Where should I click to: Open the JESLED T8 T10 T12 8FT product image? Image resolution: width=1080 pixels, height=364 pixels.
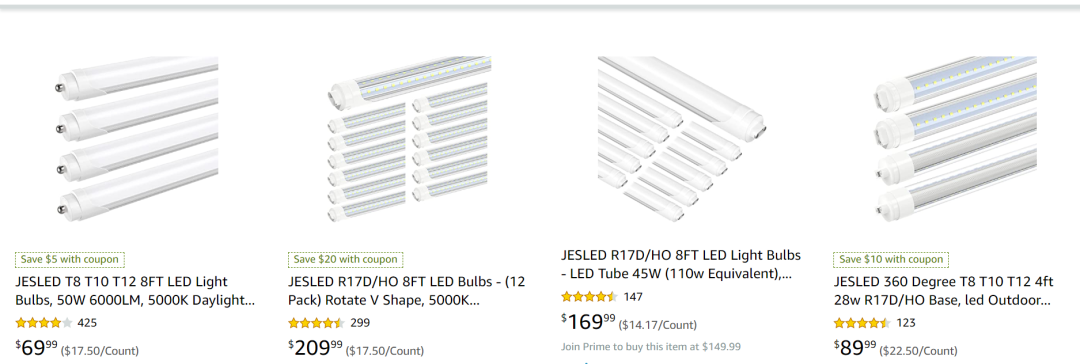coord(136,140)
